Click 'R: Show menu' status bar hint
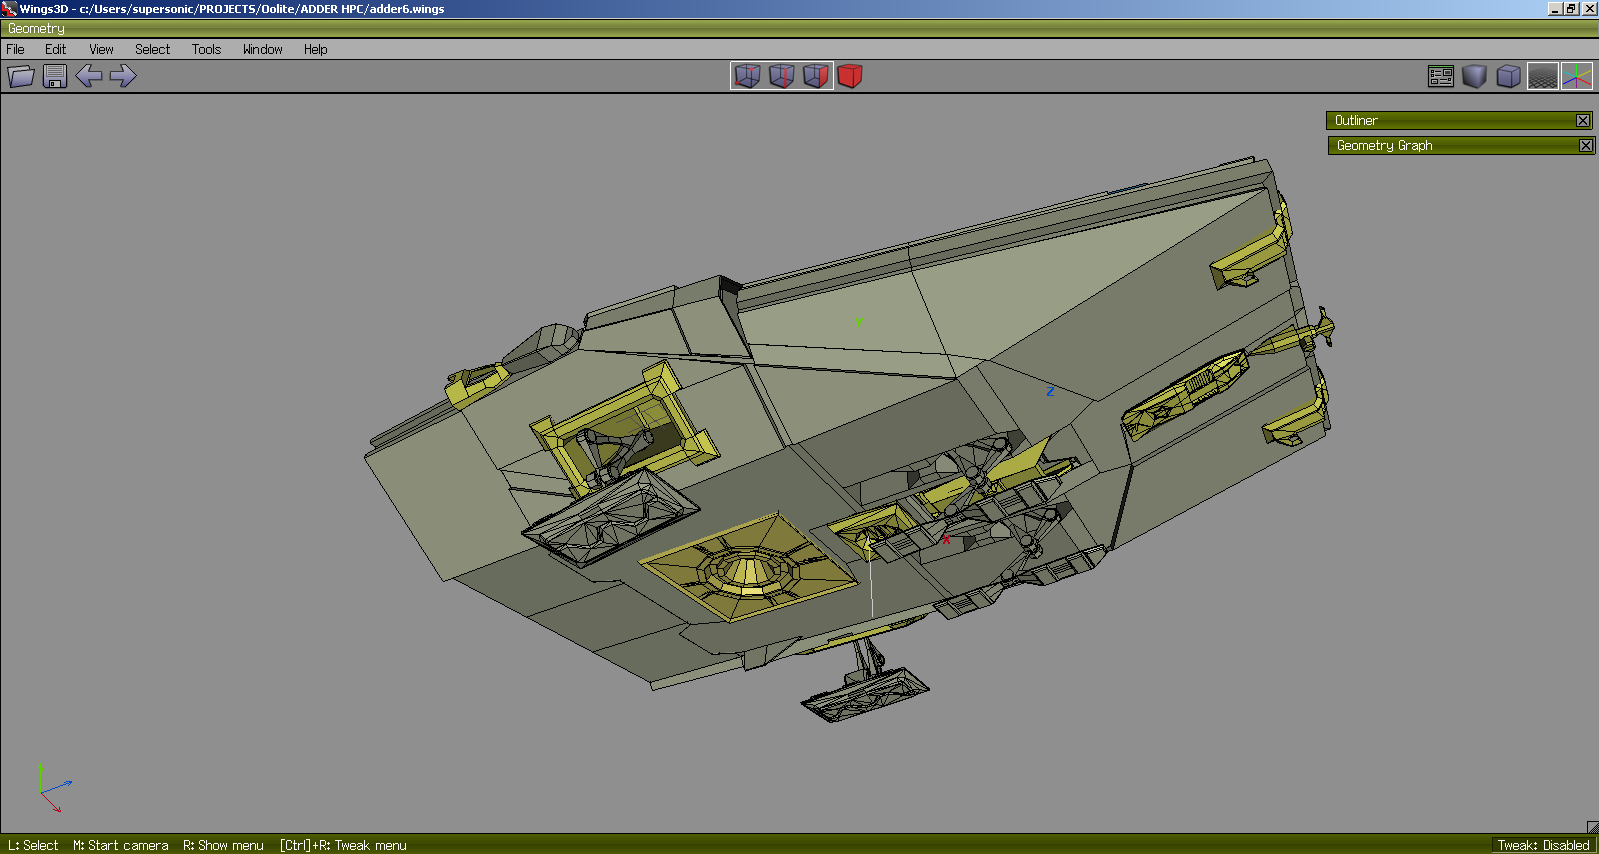 (223, 846)
